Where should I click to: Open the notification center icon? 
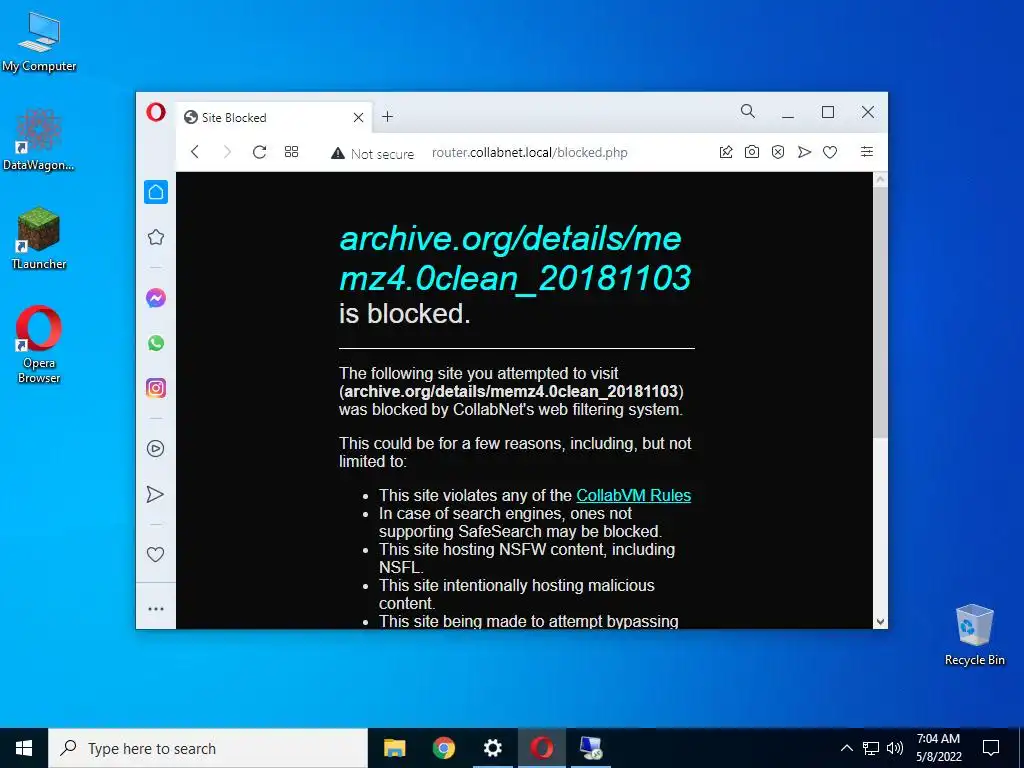[991, 748]
